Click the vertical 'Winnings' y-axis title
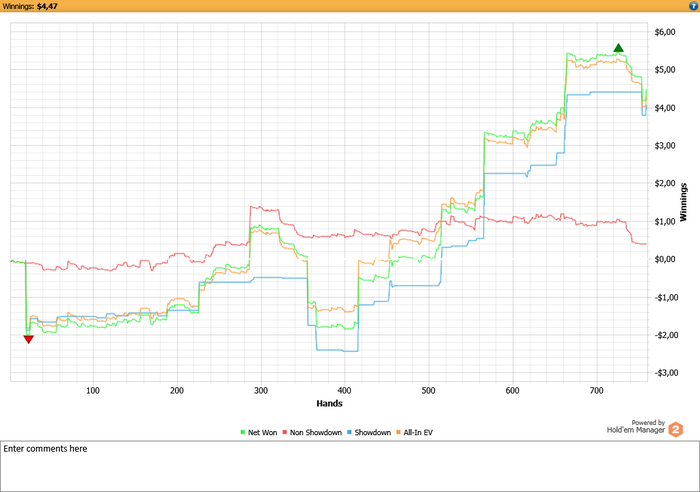The height and width of the screenshot is (492, 700). coord(683,202)
